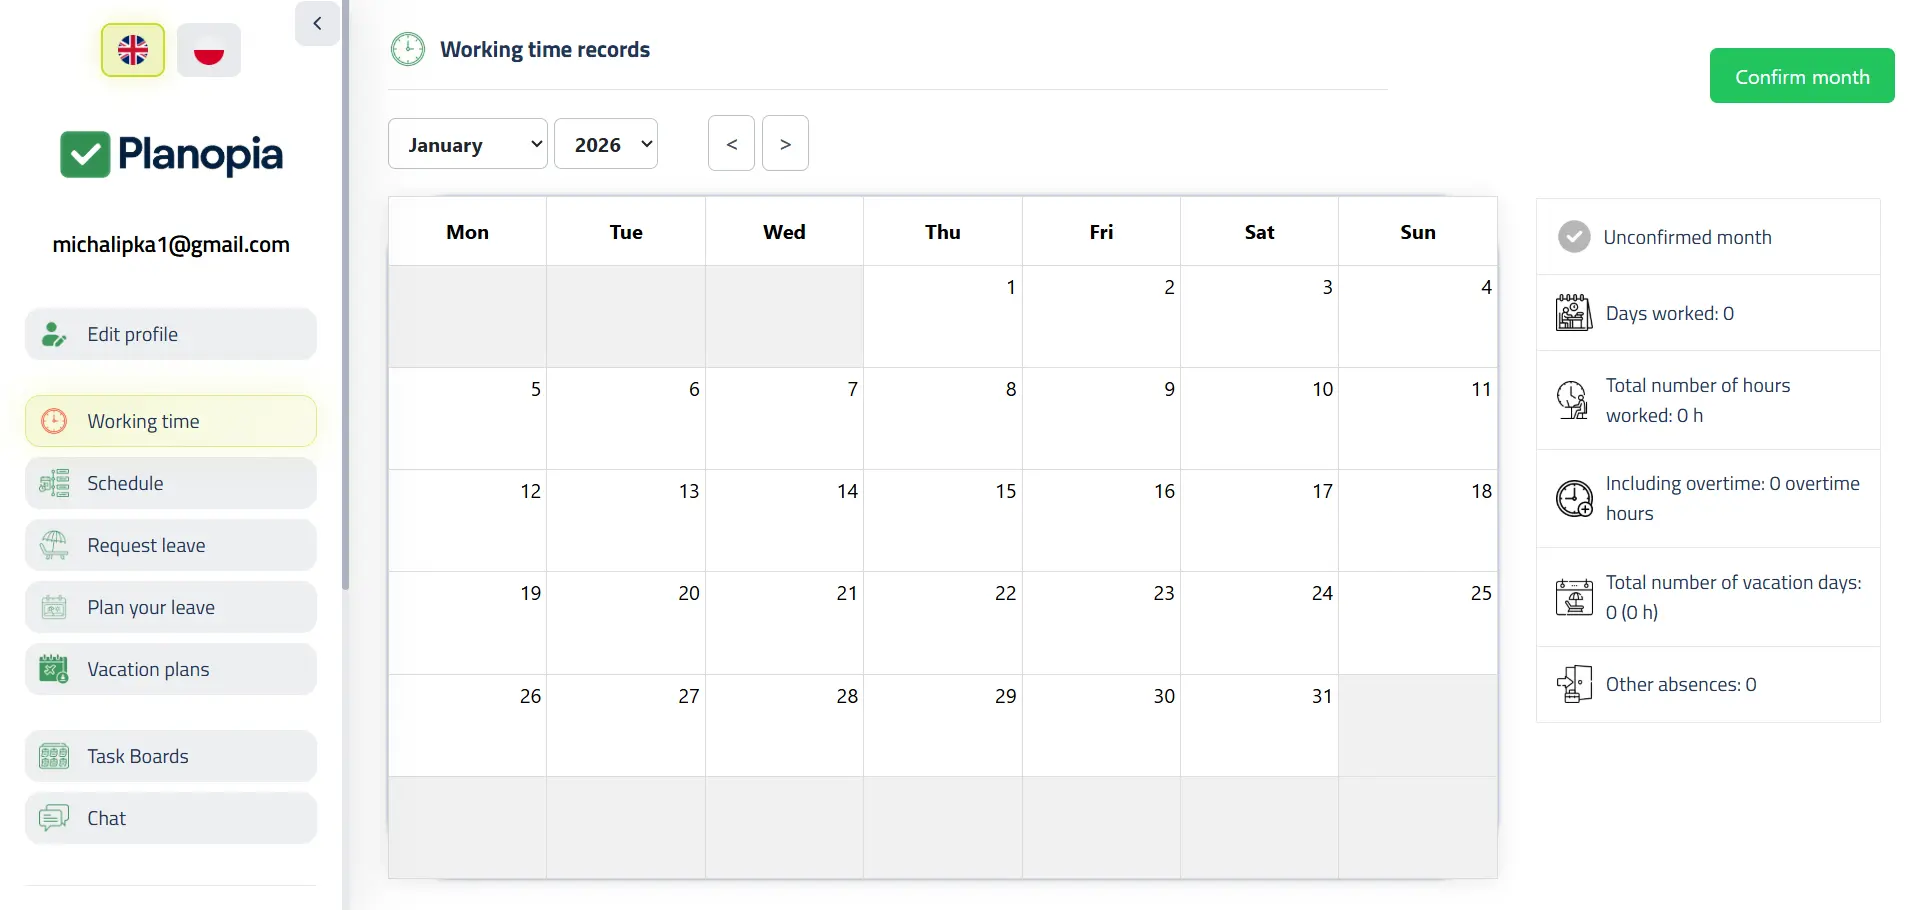Click the Schedule icon in sidebar
The height and width of the screenshot is (910, 1916).
point(54,483)
